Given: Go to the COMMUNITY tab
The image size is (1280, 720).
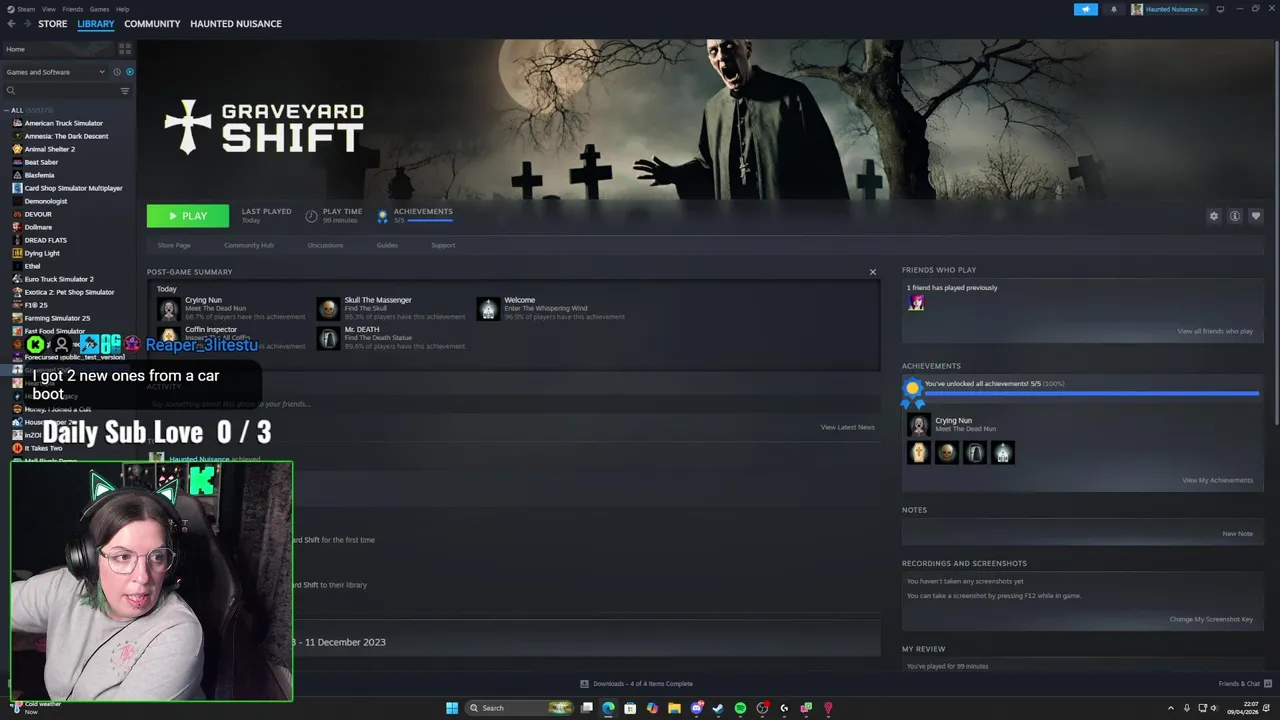Looking at the screenshot, I should click(x=152, y=24).
